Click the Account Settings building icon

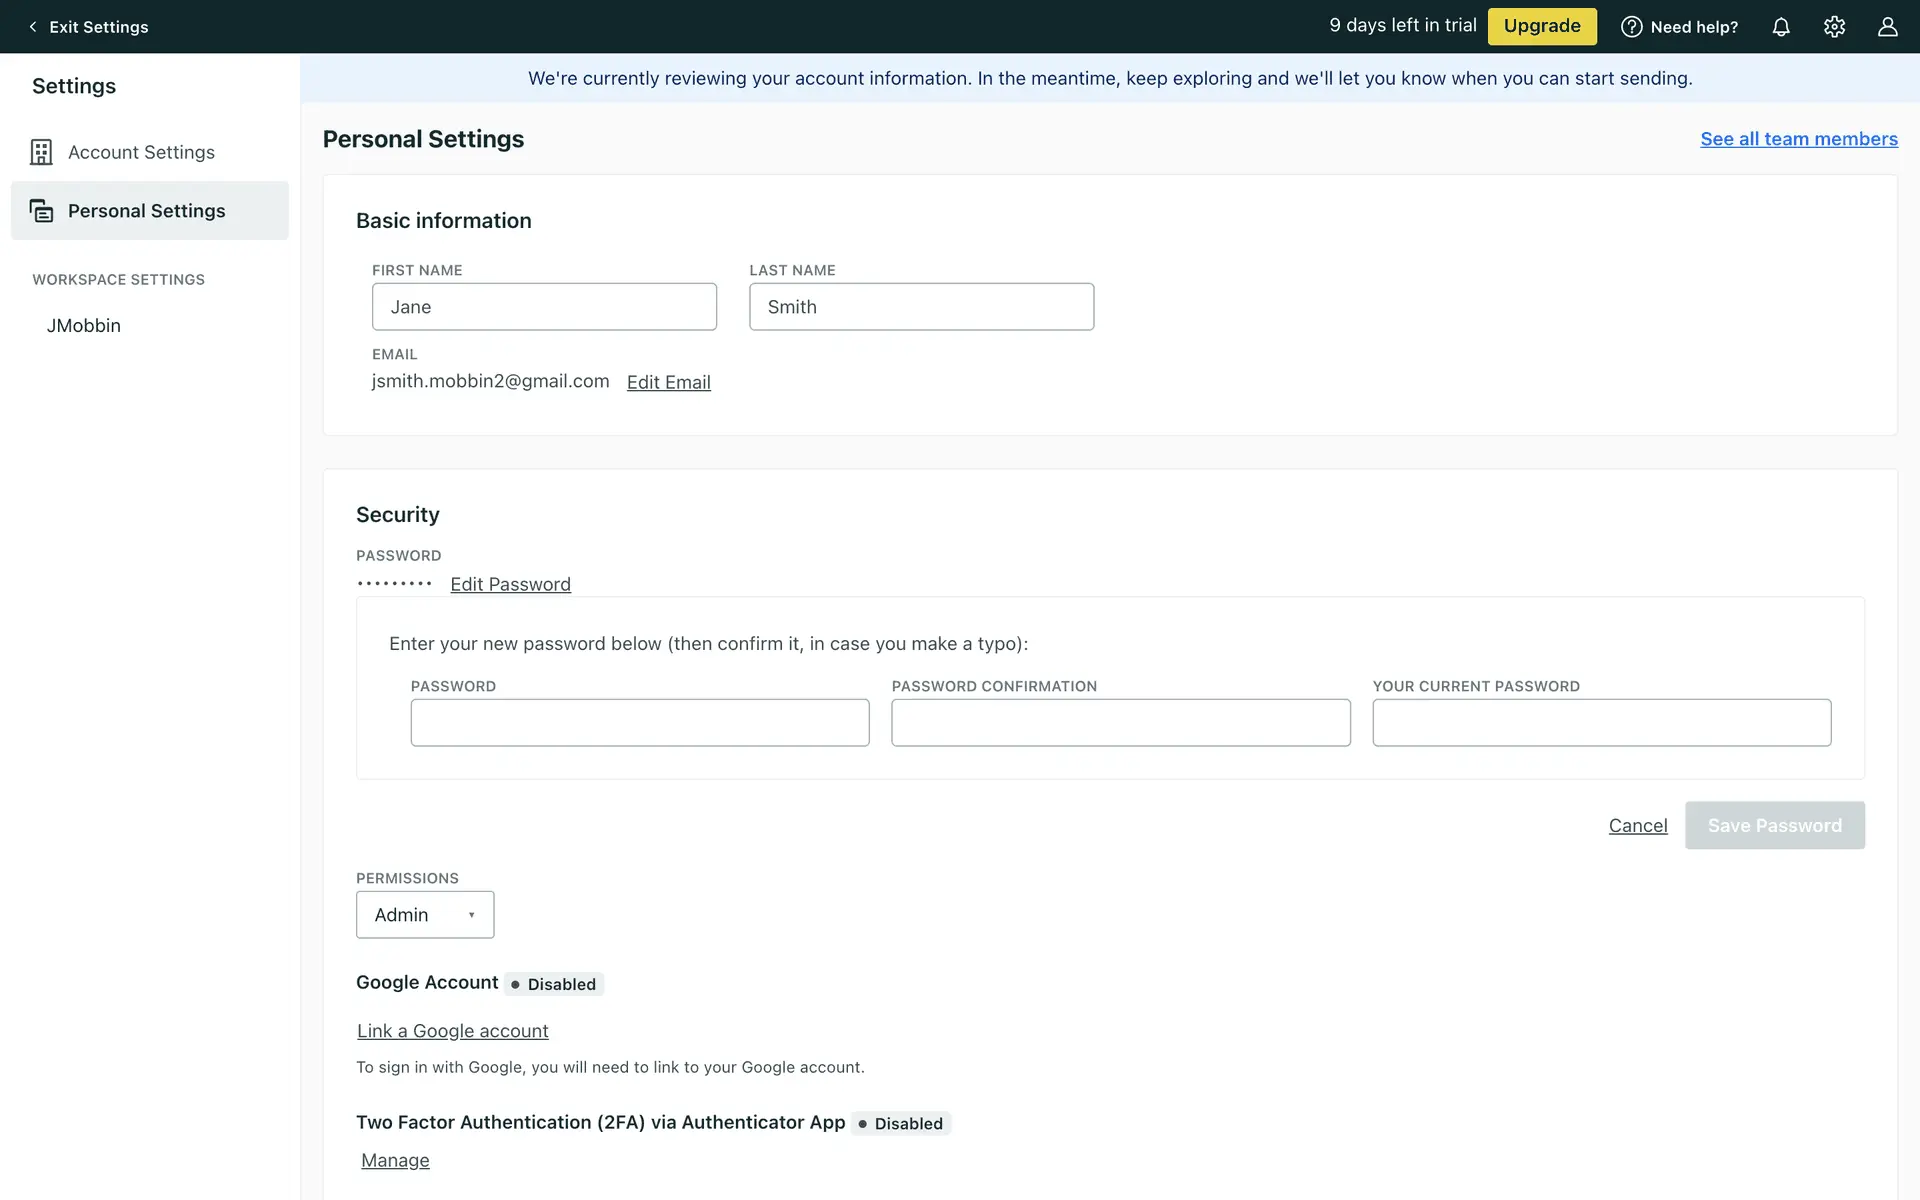41,152
